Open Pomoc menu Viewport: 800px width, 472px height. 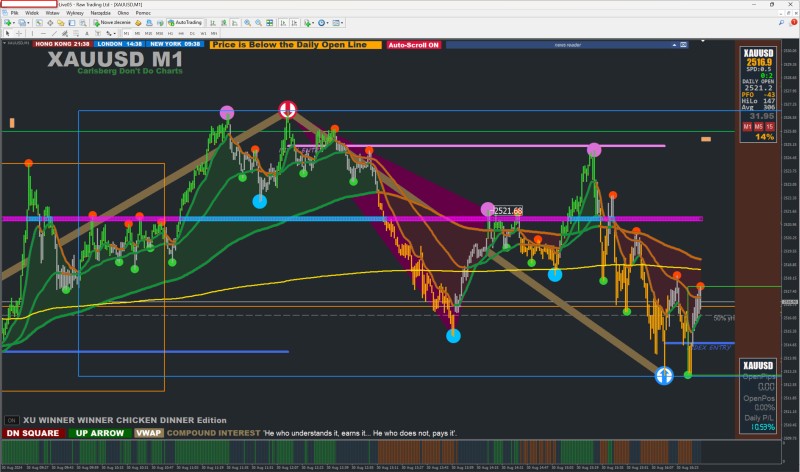pyautogui.click(x=143, y=13)
